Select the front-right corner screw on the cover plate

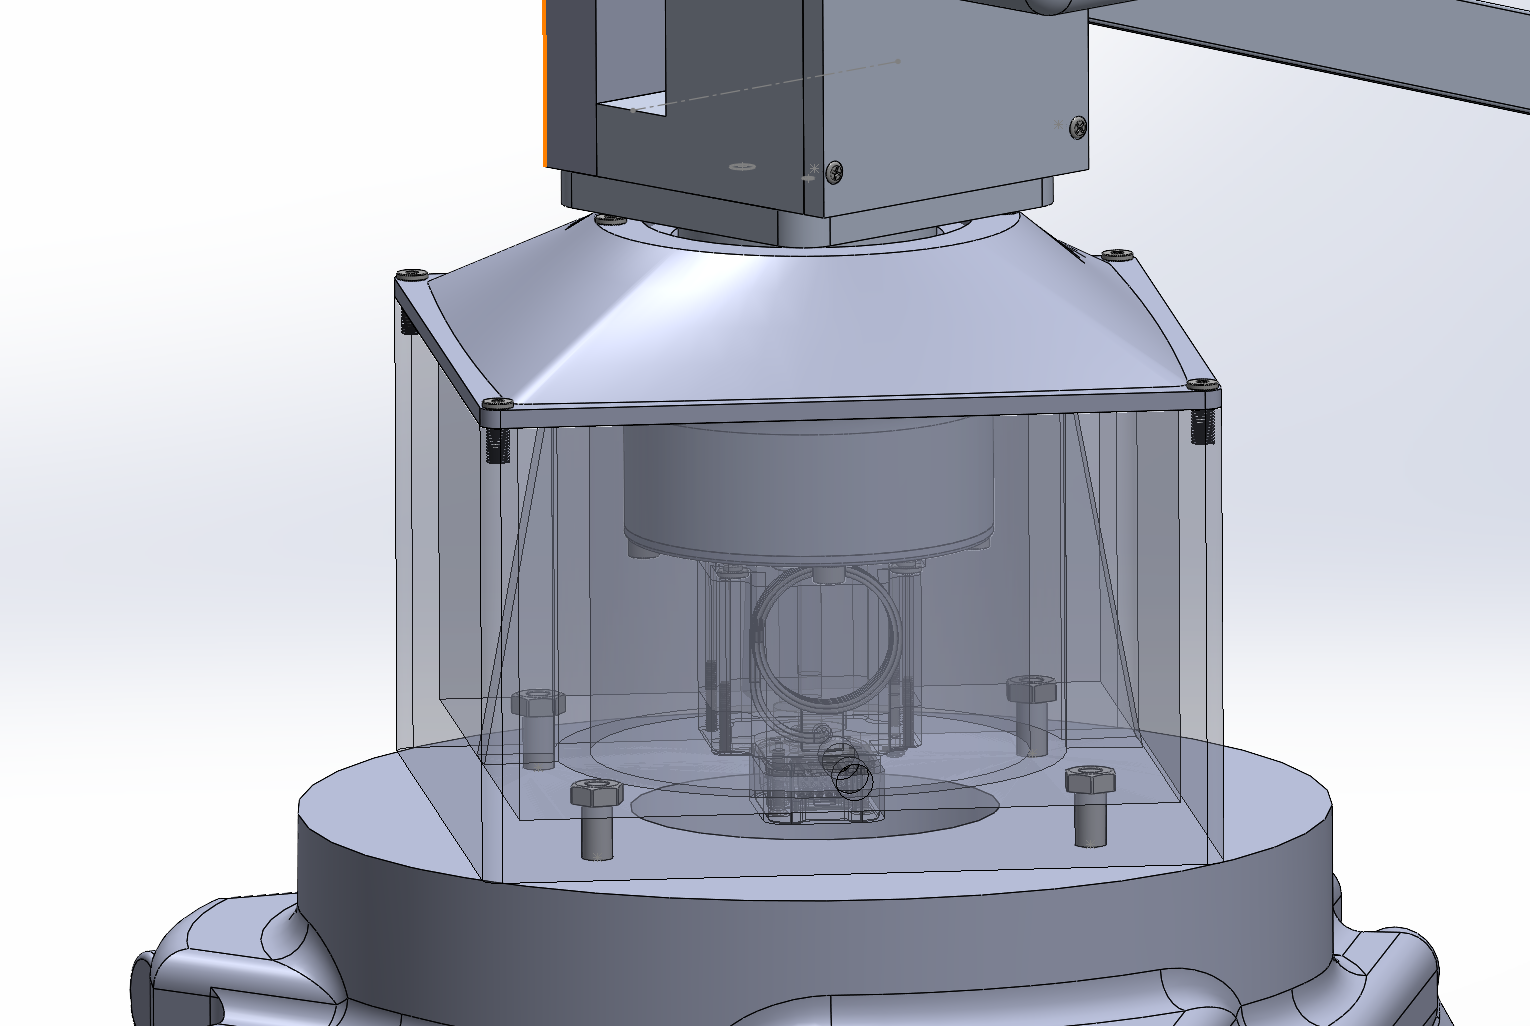click(x=1202, y=384)
